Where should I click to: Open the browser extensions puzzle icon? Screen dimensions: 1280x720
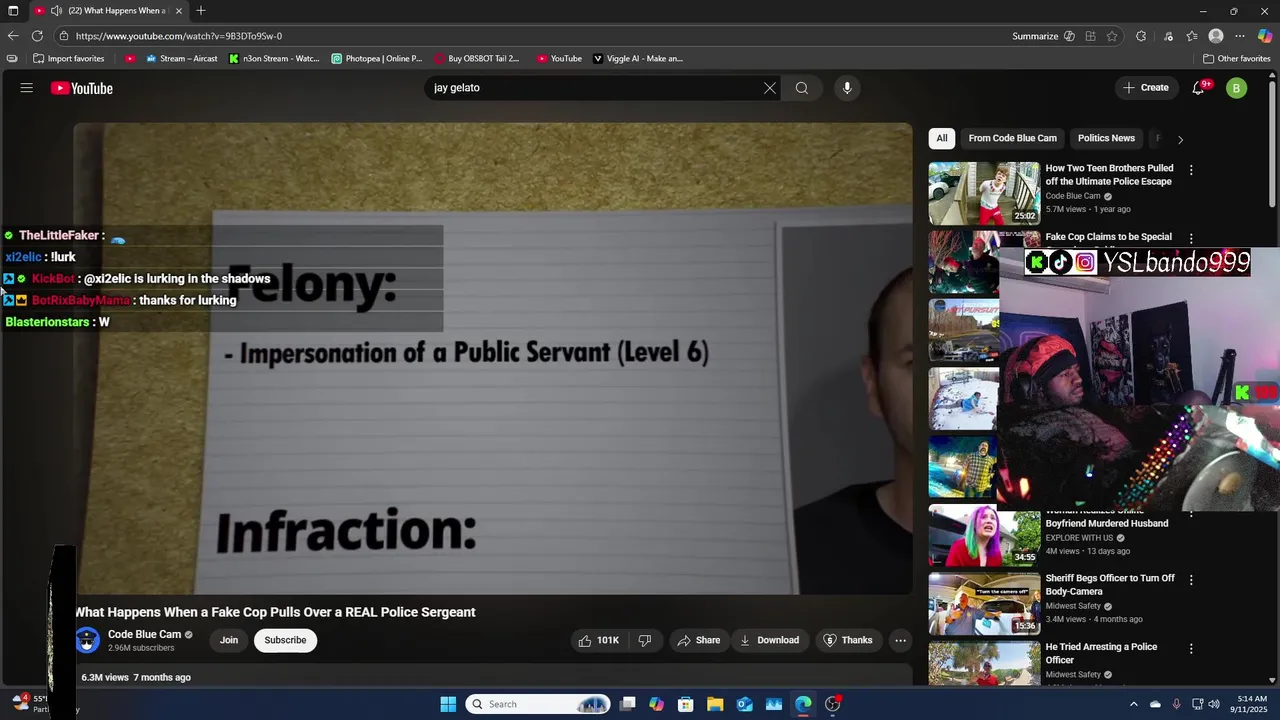click(x=1141, y=36)
